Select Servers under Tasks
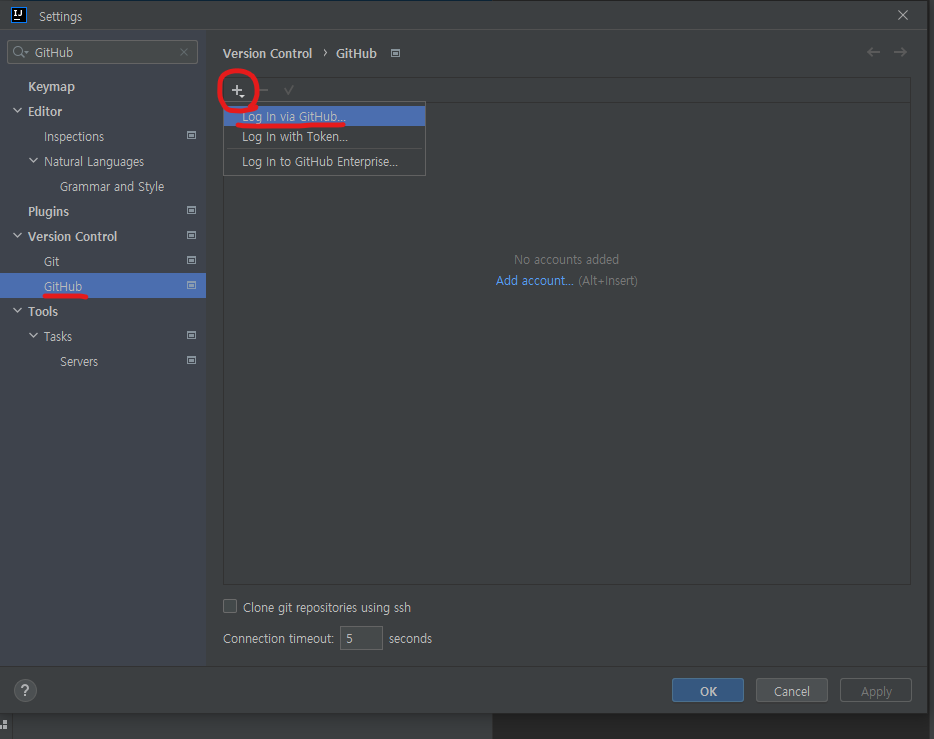This screenshot has width=934, height=739. 79,362
